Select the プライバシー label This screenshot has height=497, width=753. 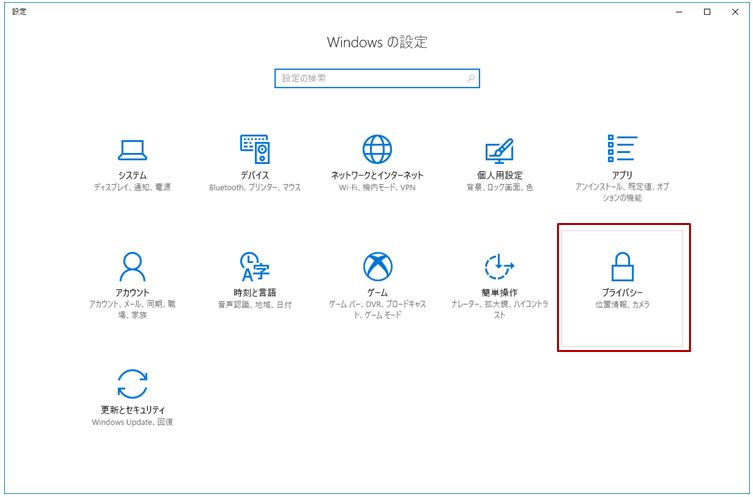[622, 292]
